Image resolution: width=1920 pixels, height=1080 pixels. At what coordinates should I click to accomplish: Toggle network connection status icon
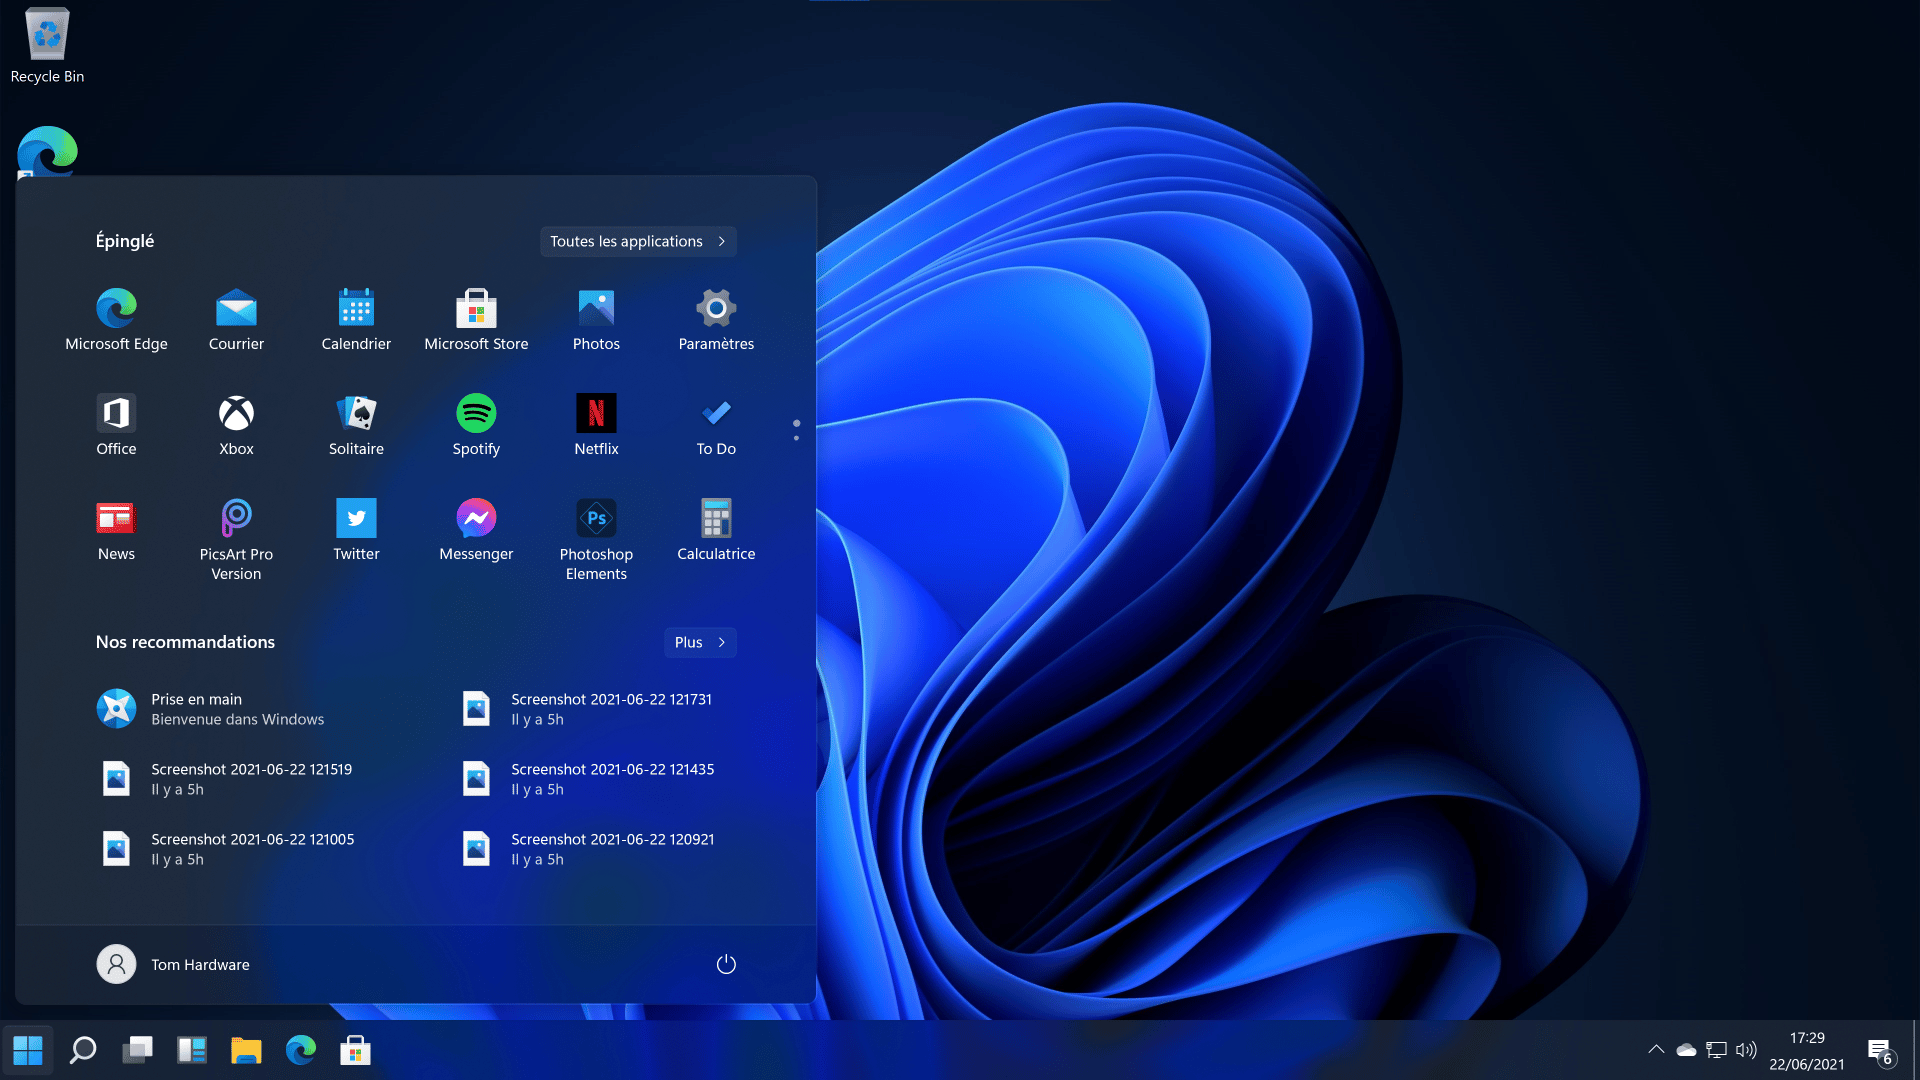[1716, 1048]
